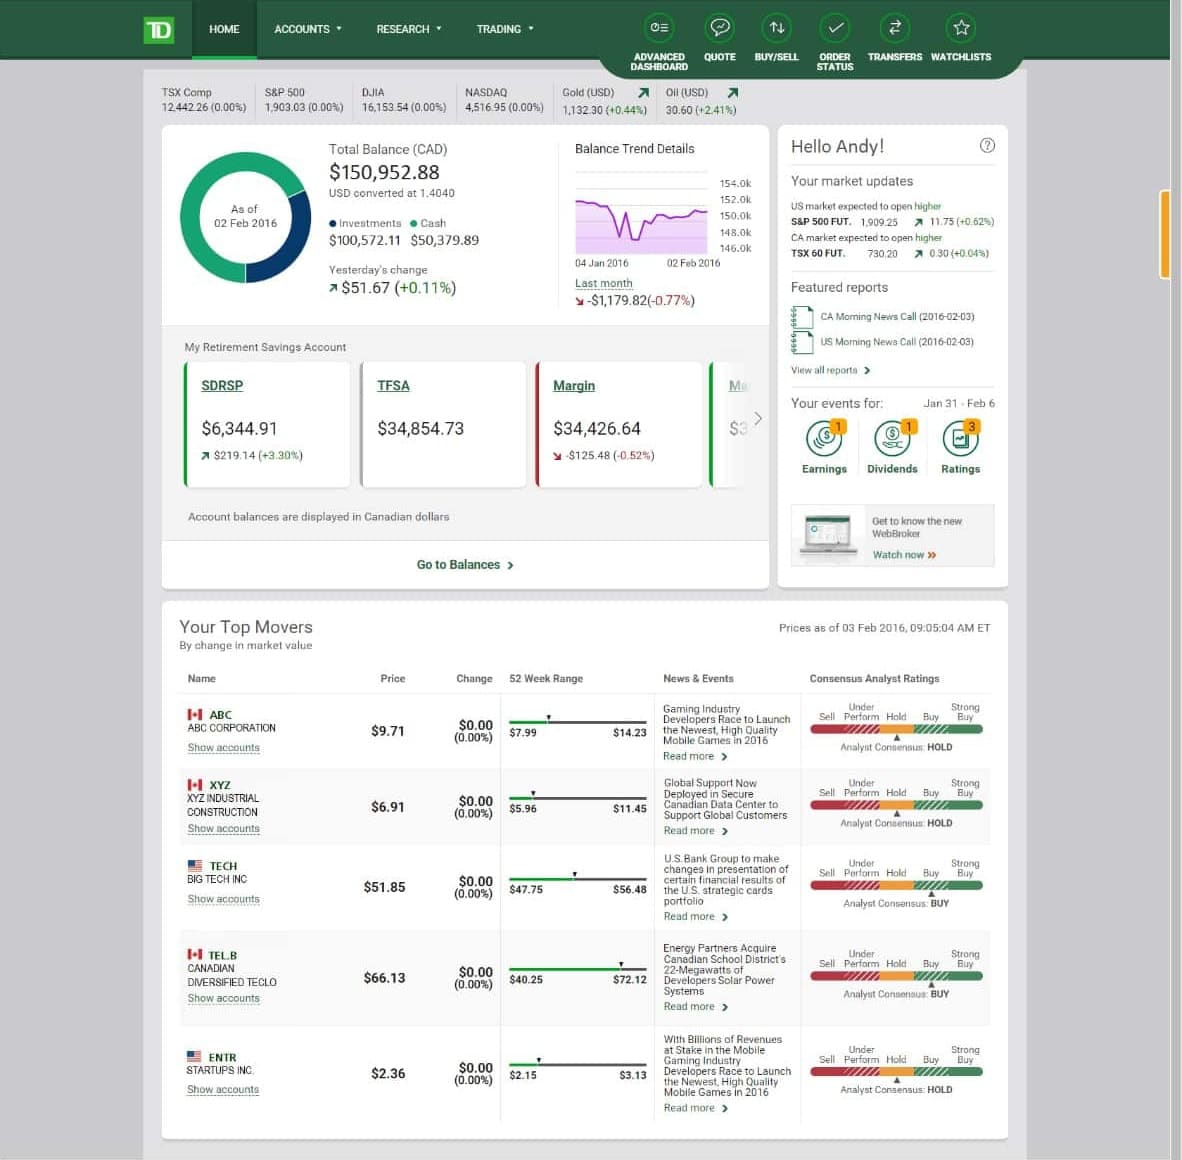Read more on ABC gaming news
The width and height of the screenshot is (1182, 1160).
point(695,756)
